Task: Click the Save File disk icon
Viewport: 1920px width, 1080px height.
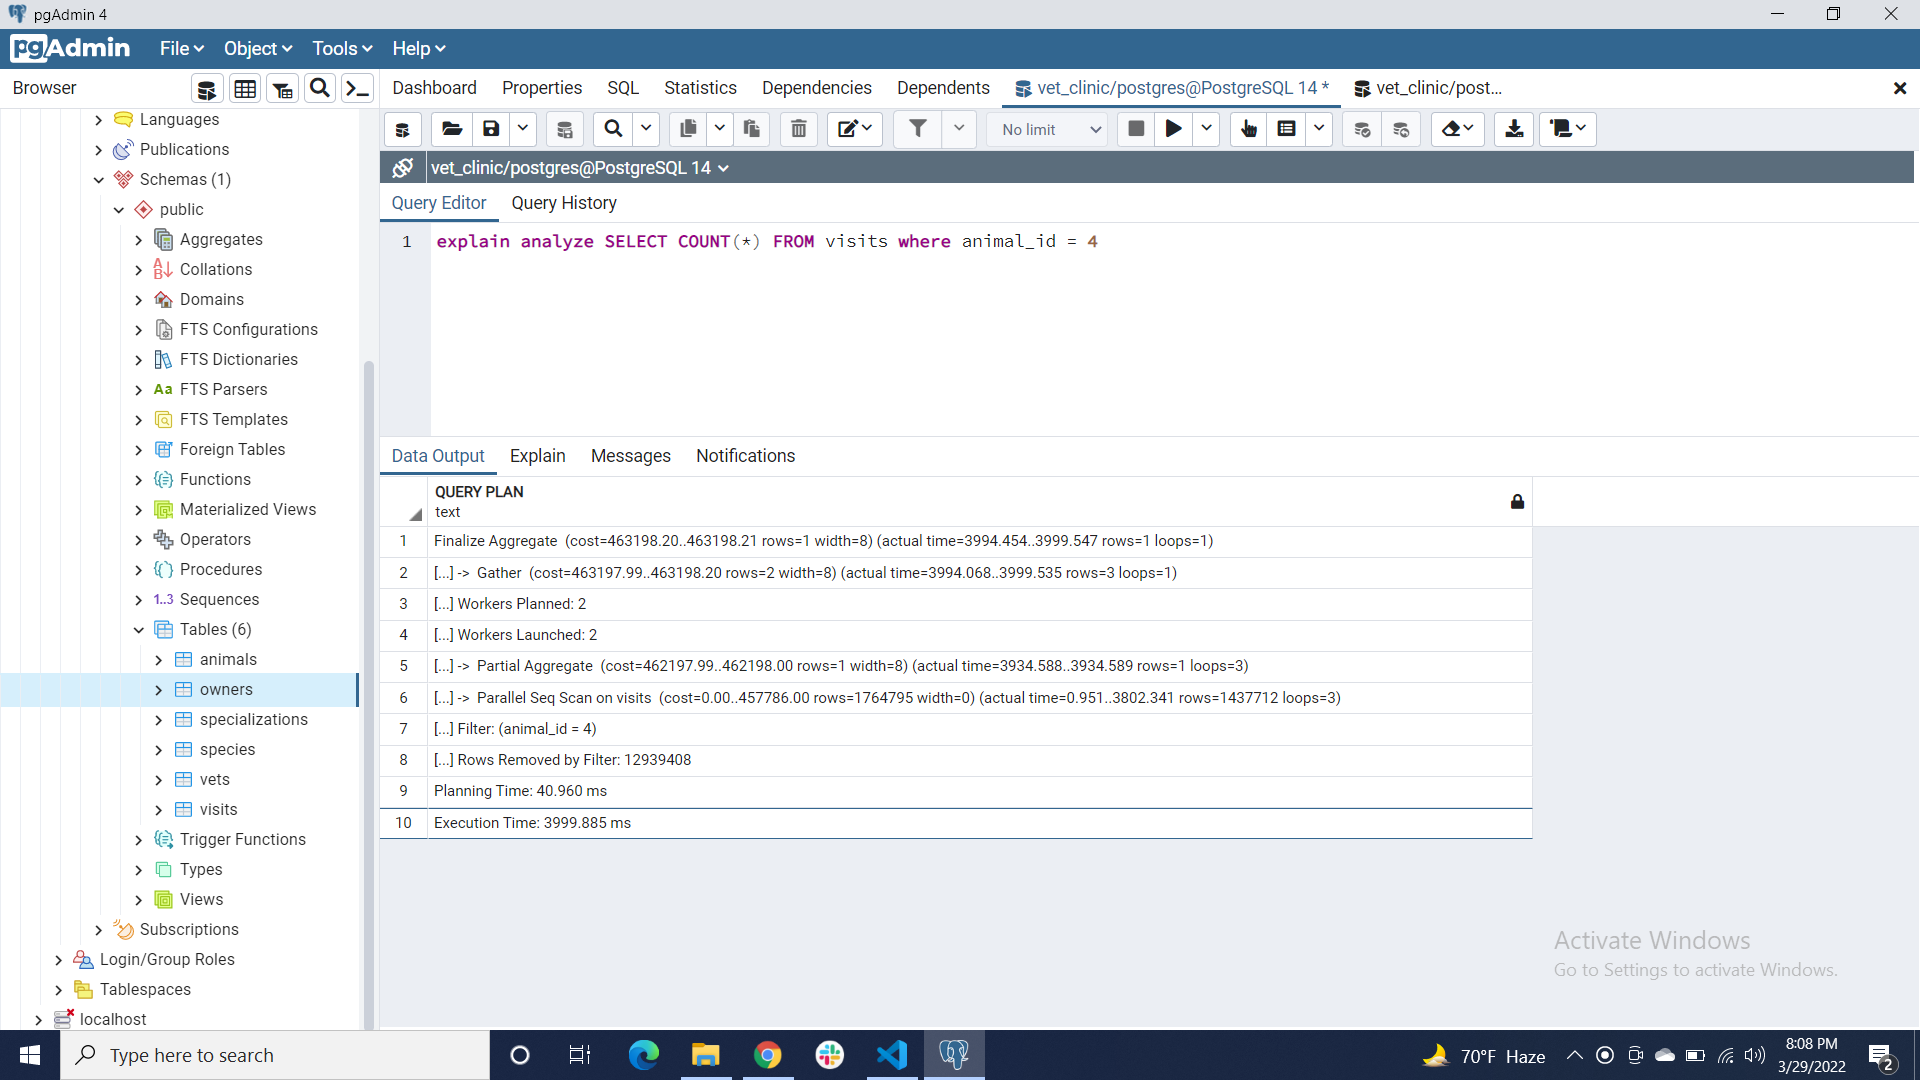Action: (491, 129)
